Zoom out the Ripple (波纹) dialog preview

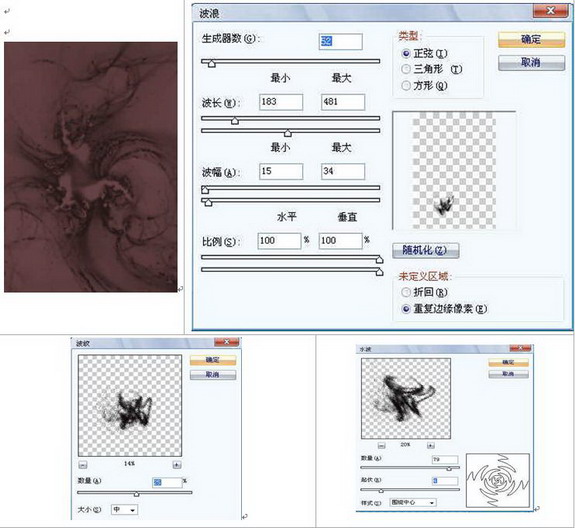83,465
